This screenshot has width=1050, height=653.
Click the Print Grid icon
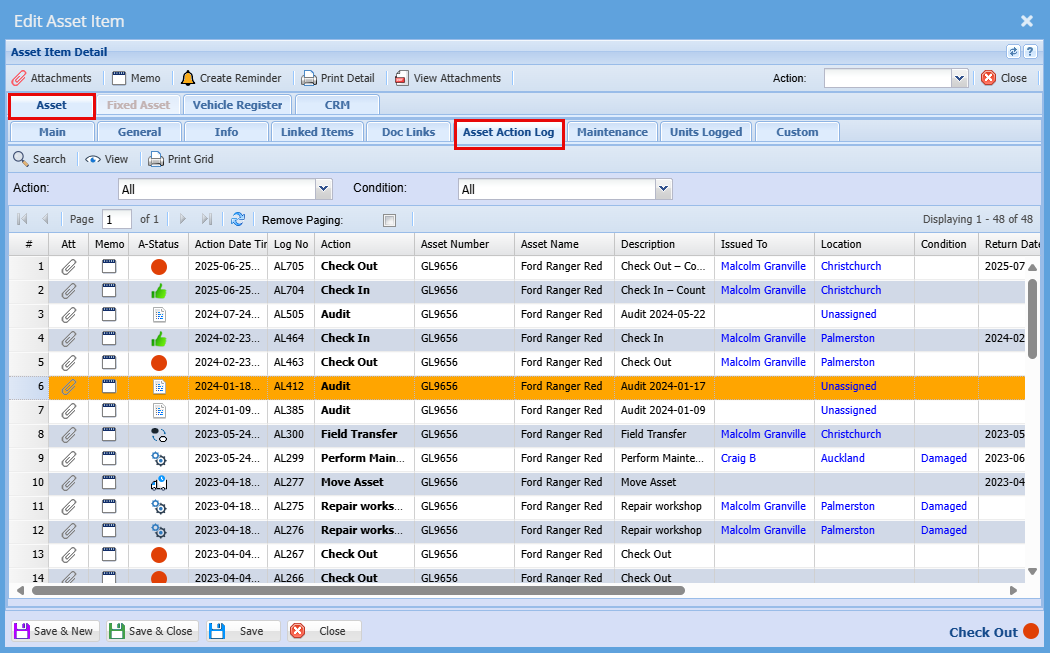point(156,159)
